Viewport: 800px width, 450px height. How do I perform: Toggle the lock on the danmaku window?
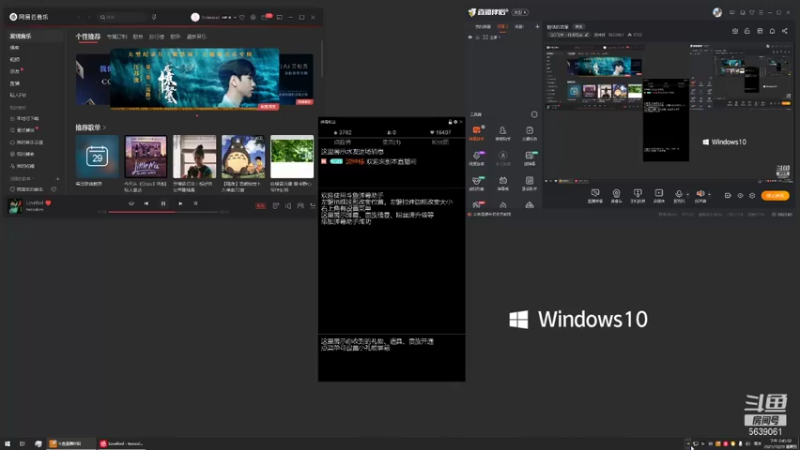point(450,122)
